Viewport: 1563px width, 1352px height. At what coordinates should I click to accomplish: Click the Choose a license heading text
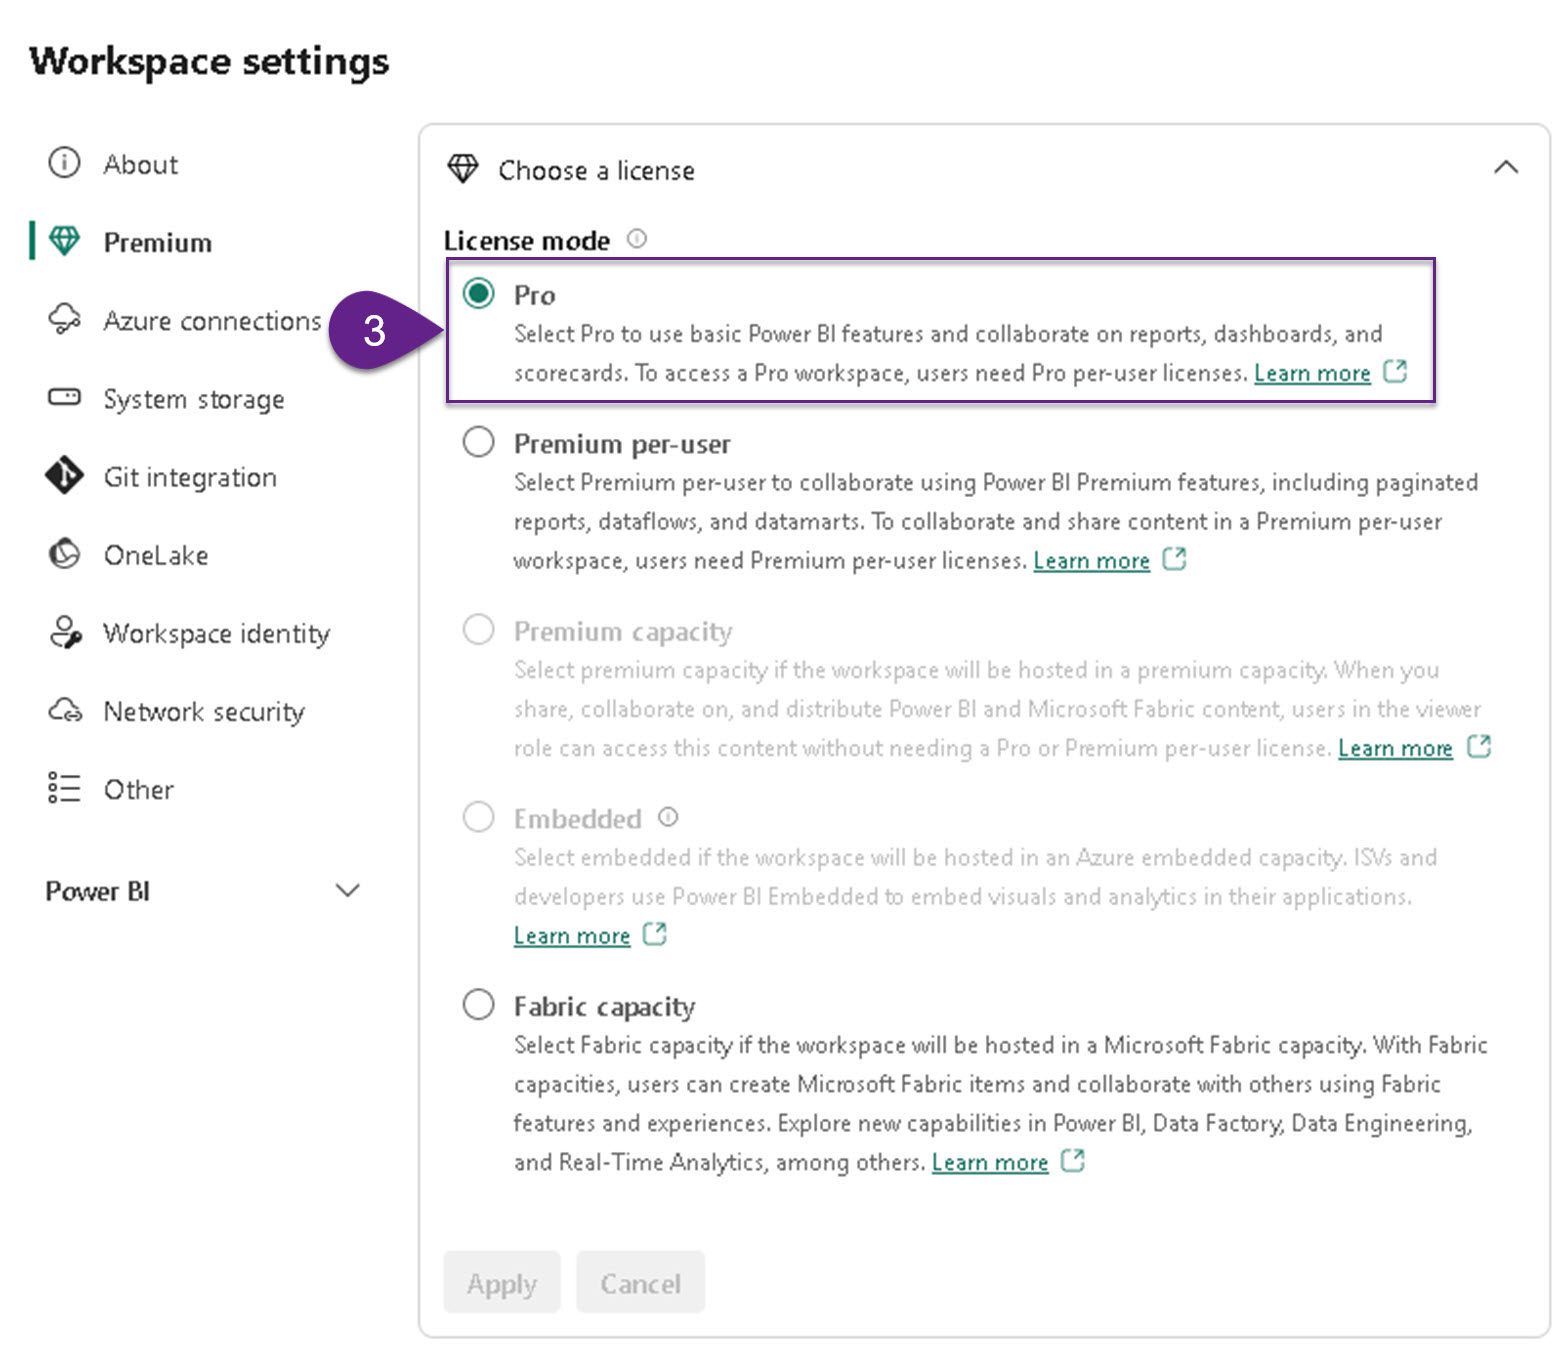(596, 170)
